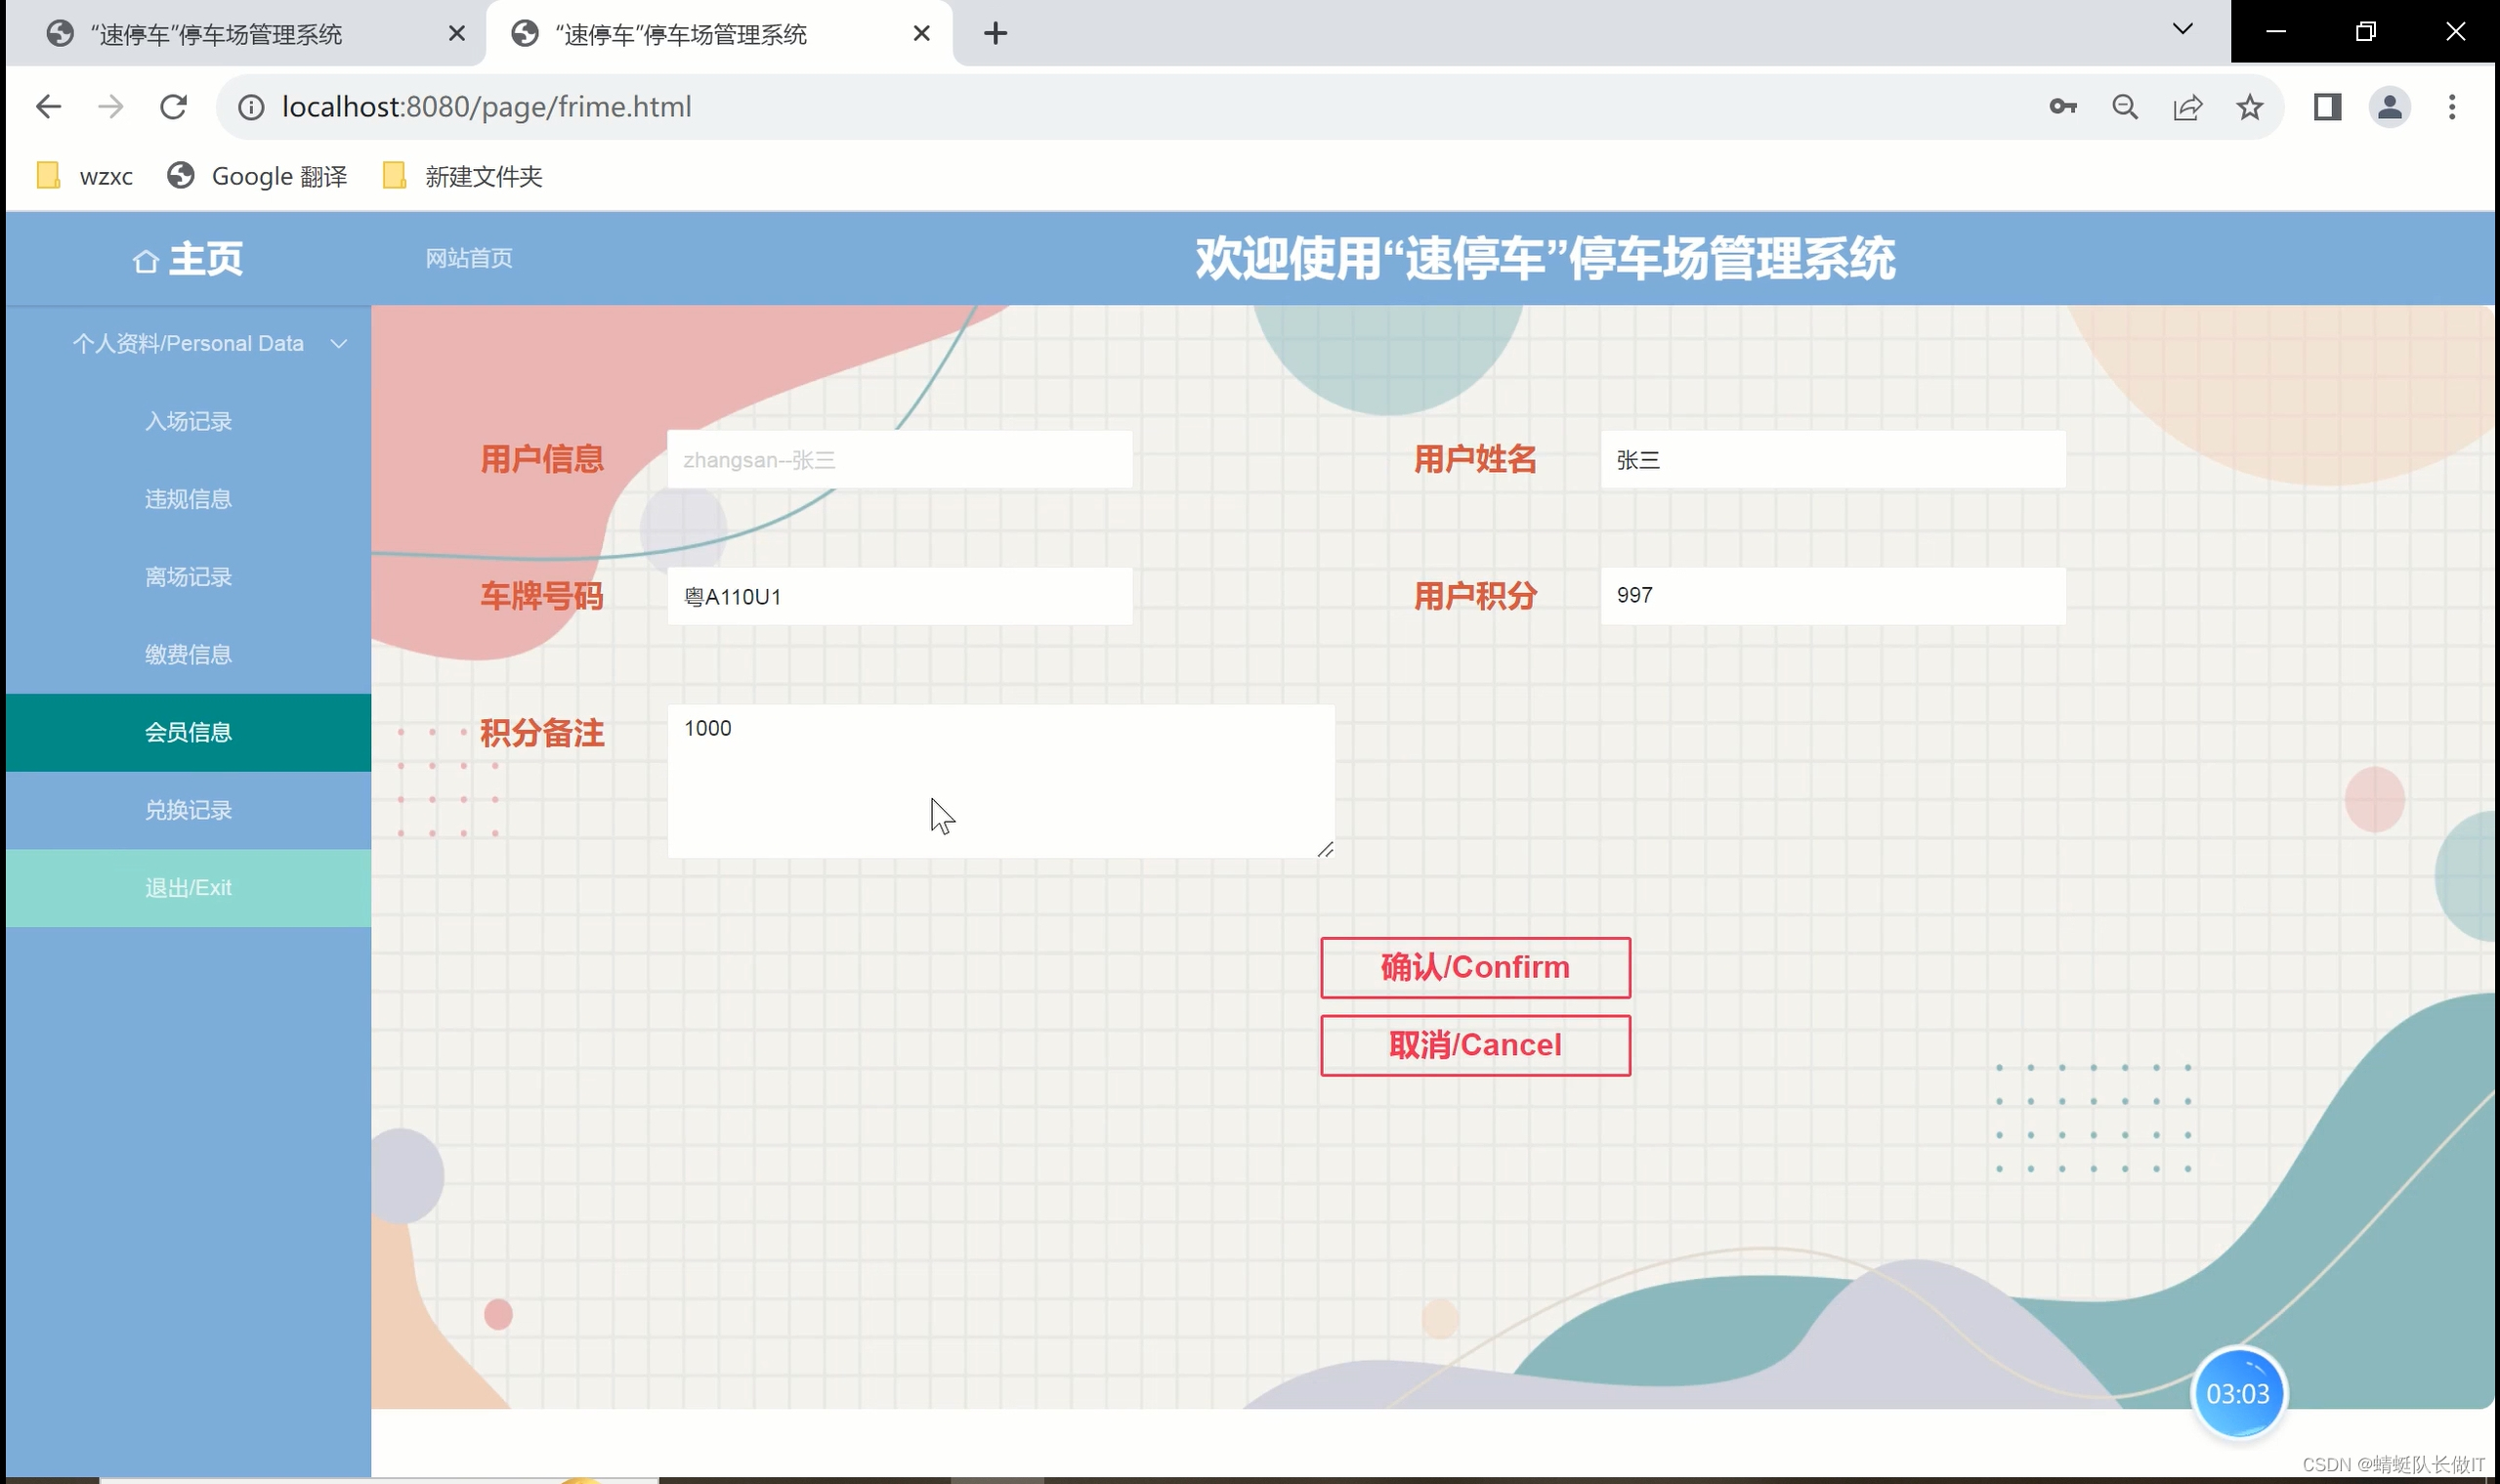
Task: Click the magnifier zoom icon in address bar
Action: click(2126, 106)
